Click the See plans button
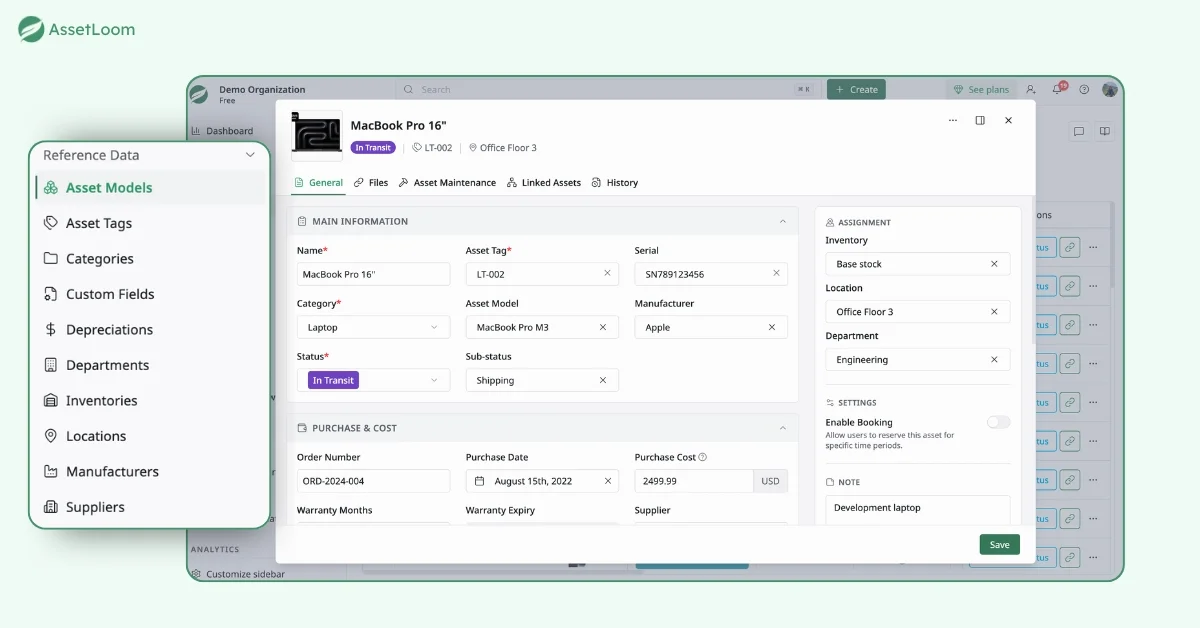1200x628 pixels. (981, 89)
